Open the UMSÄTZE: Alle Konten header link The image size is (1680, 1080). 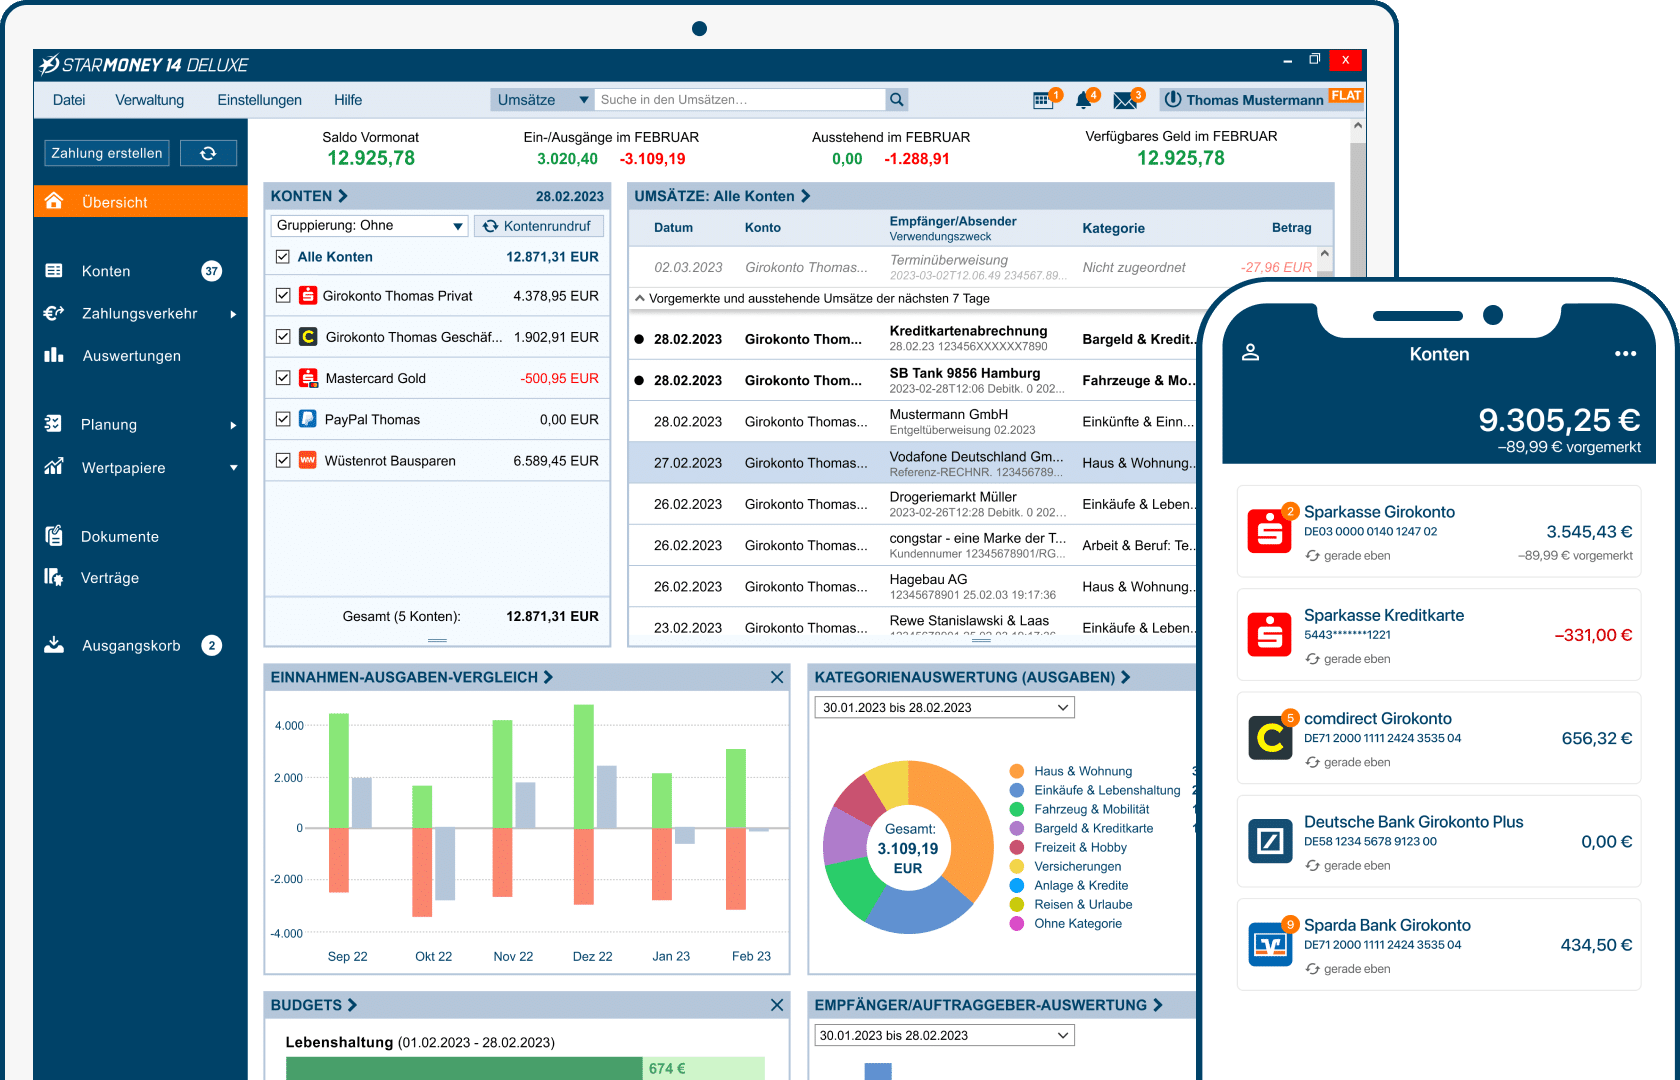click(722, 196)
